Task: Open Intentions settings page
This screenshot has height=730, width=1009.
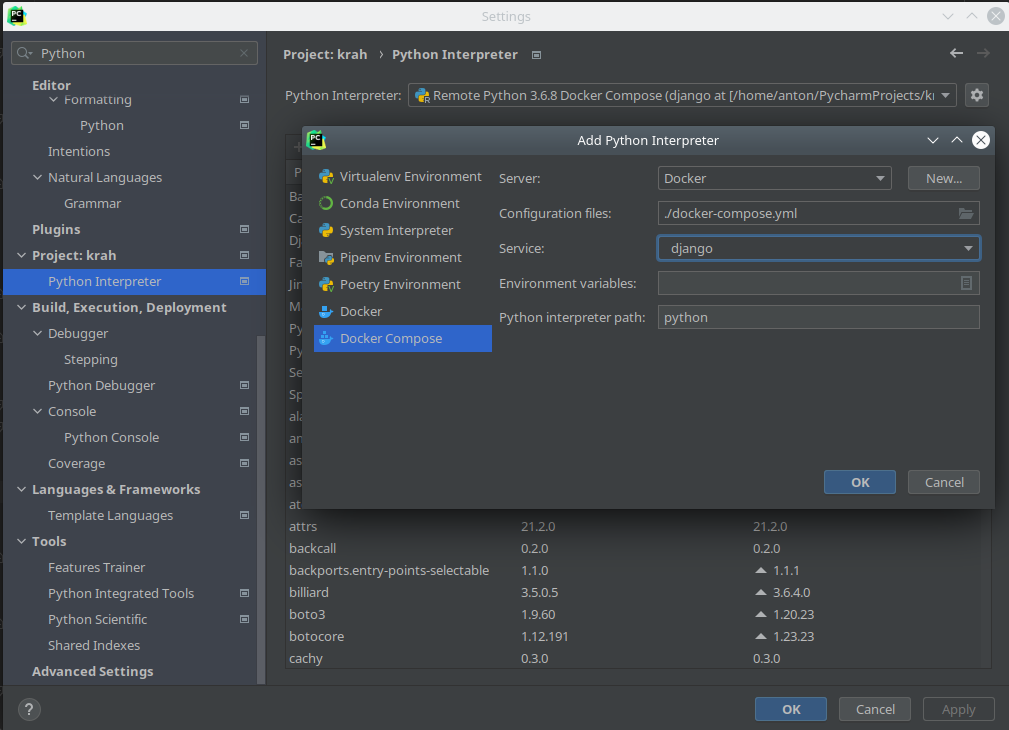Action: (79, 151)
